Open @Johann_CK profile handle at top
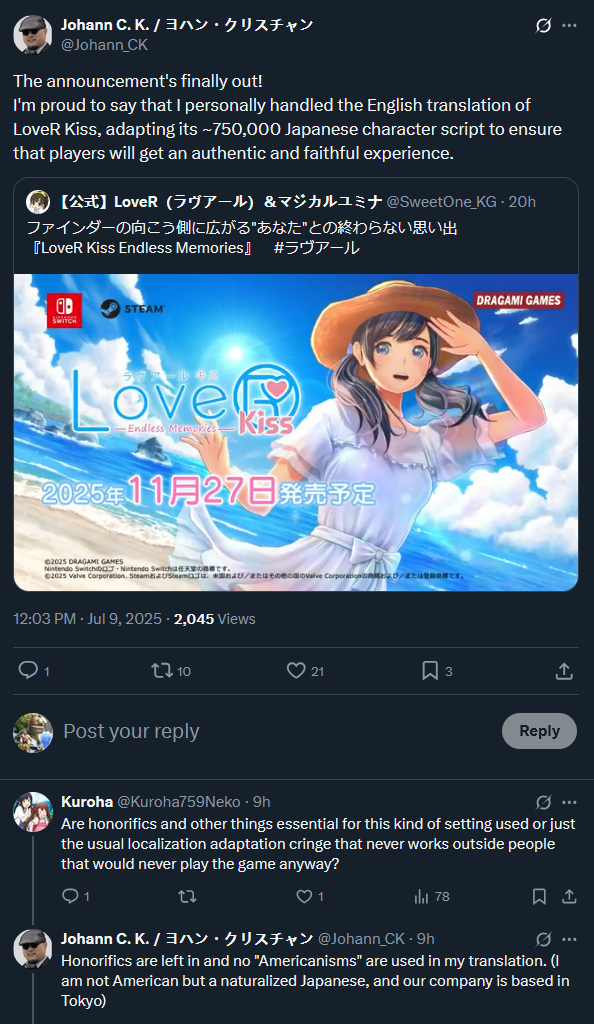The image size is (594, 1024). [104, 45]
